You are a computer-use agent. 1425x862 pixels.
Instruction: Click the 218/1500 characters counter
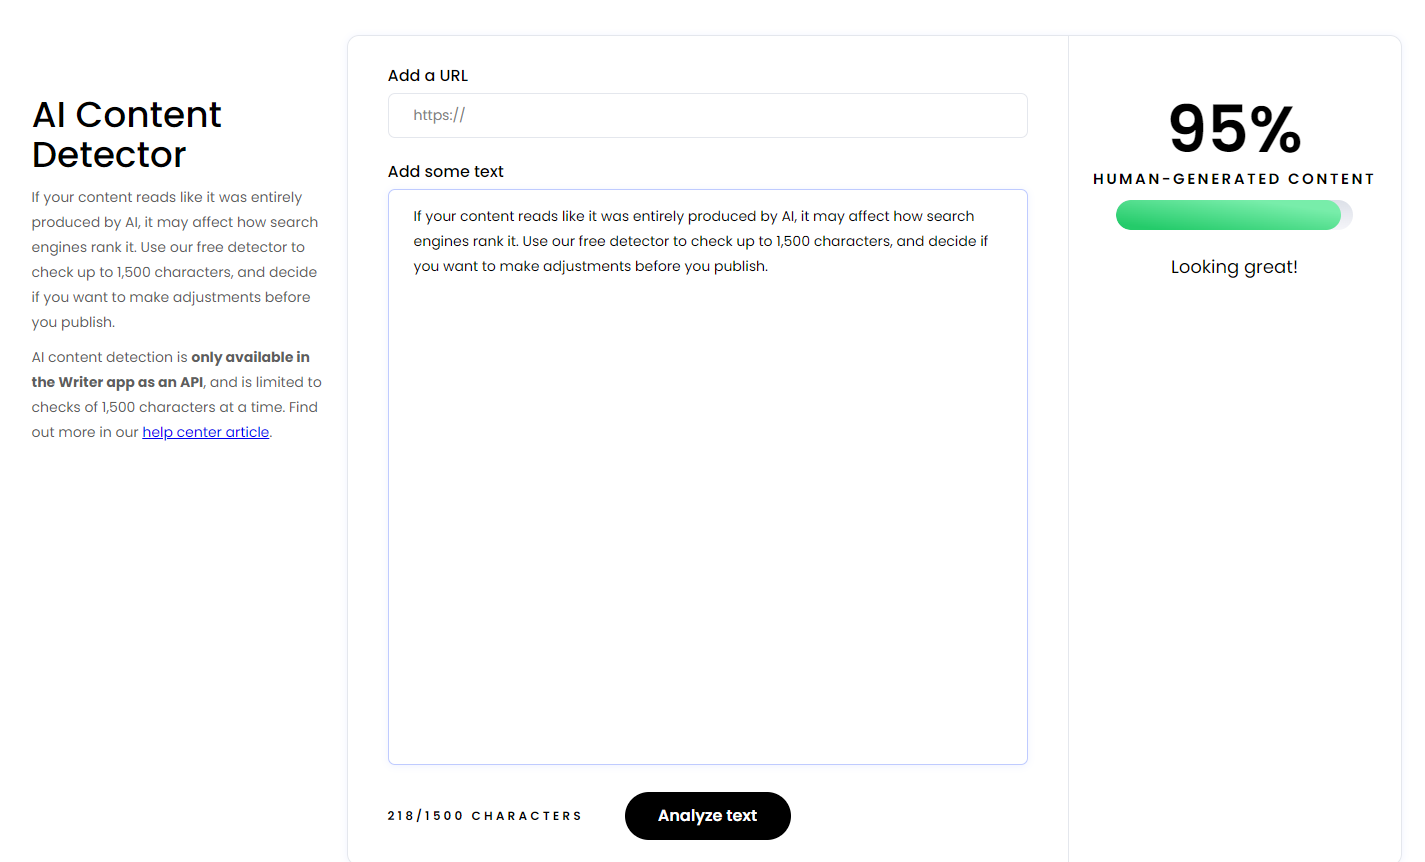point(484,816)
